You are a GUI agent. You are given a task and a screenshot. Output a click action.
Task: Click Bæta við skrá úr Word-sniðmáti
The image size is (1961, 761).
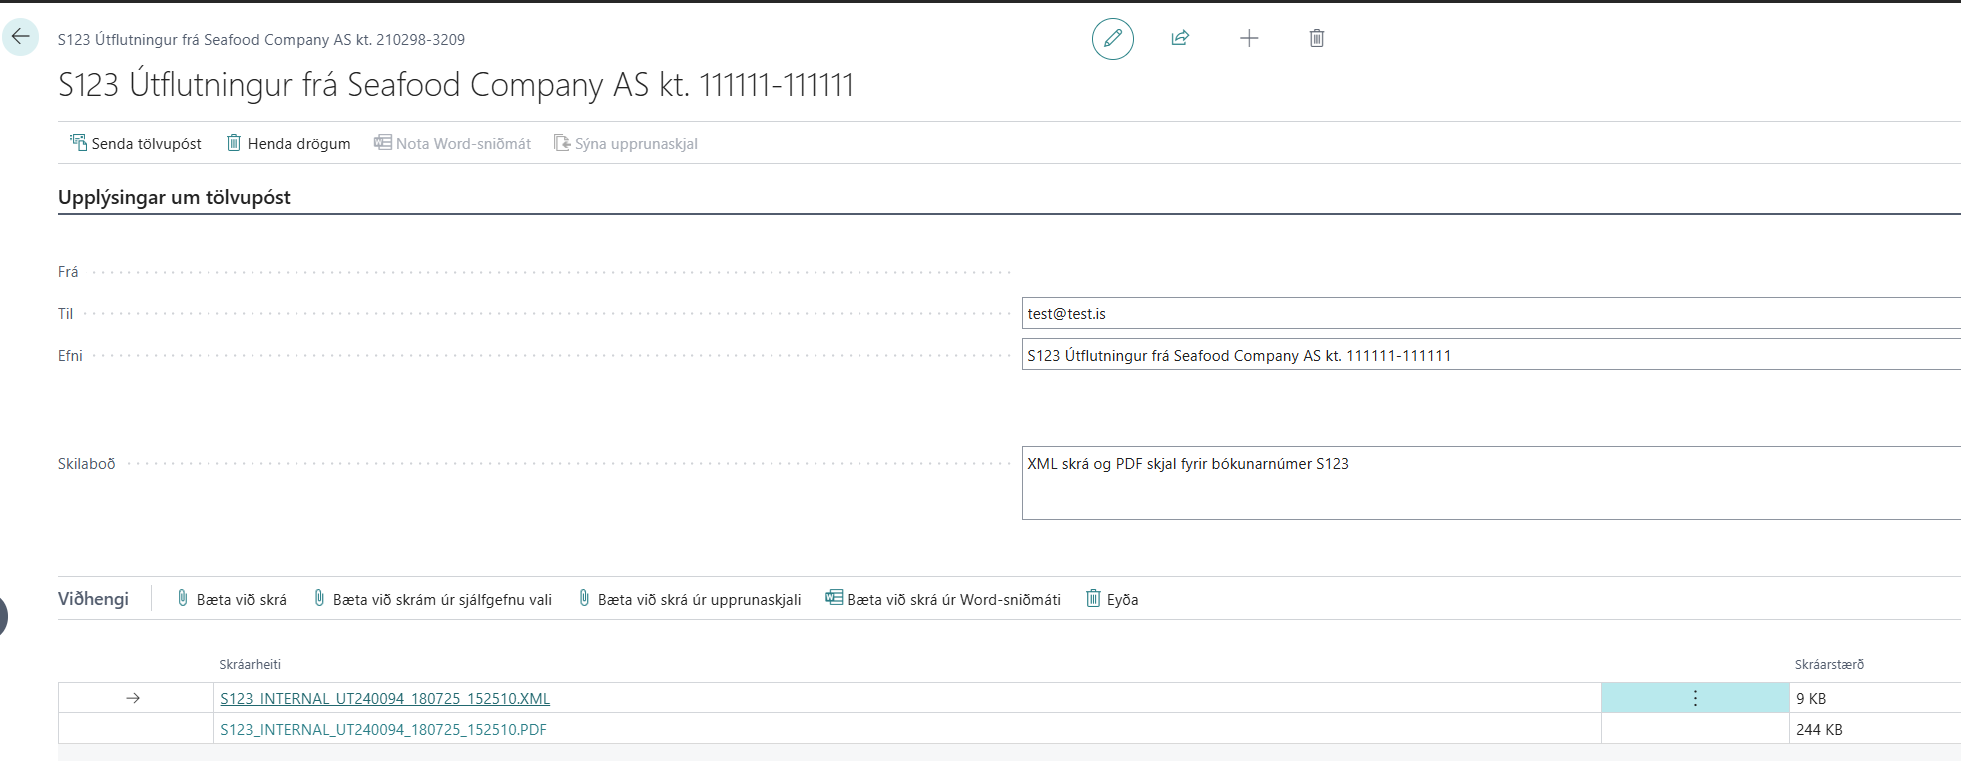(943, 600)
